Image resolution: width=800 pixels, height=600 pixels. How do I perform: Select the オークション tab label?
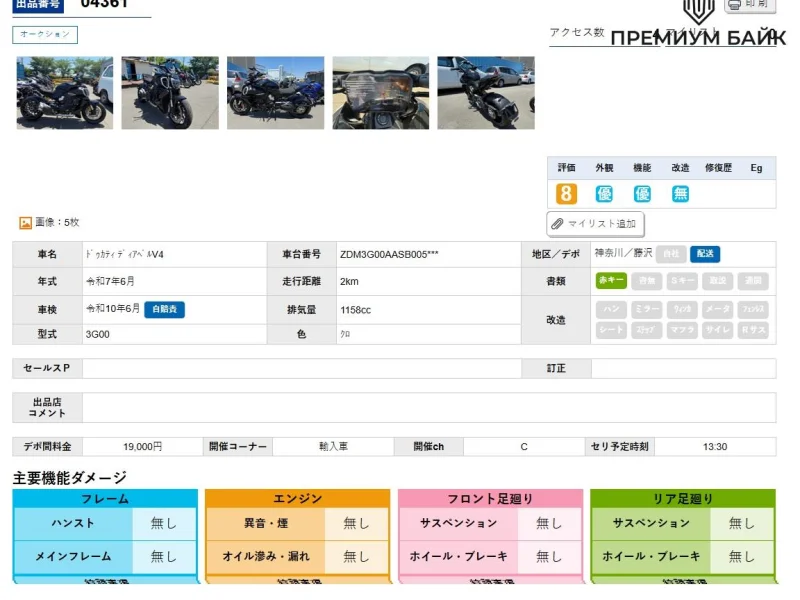45,35
